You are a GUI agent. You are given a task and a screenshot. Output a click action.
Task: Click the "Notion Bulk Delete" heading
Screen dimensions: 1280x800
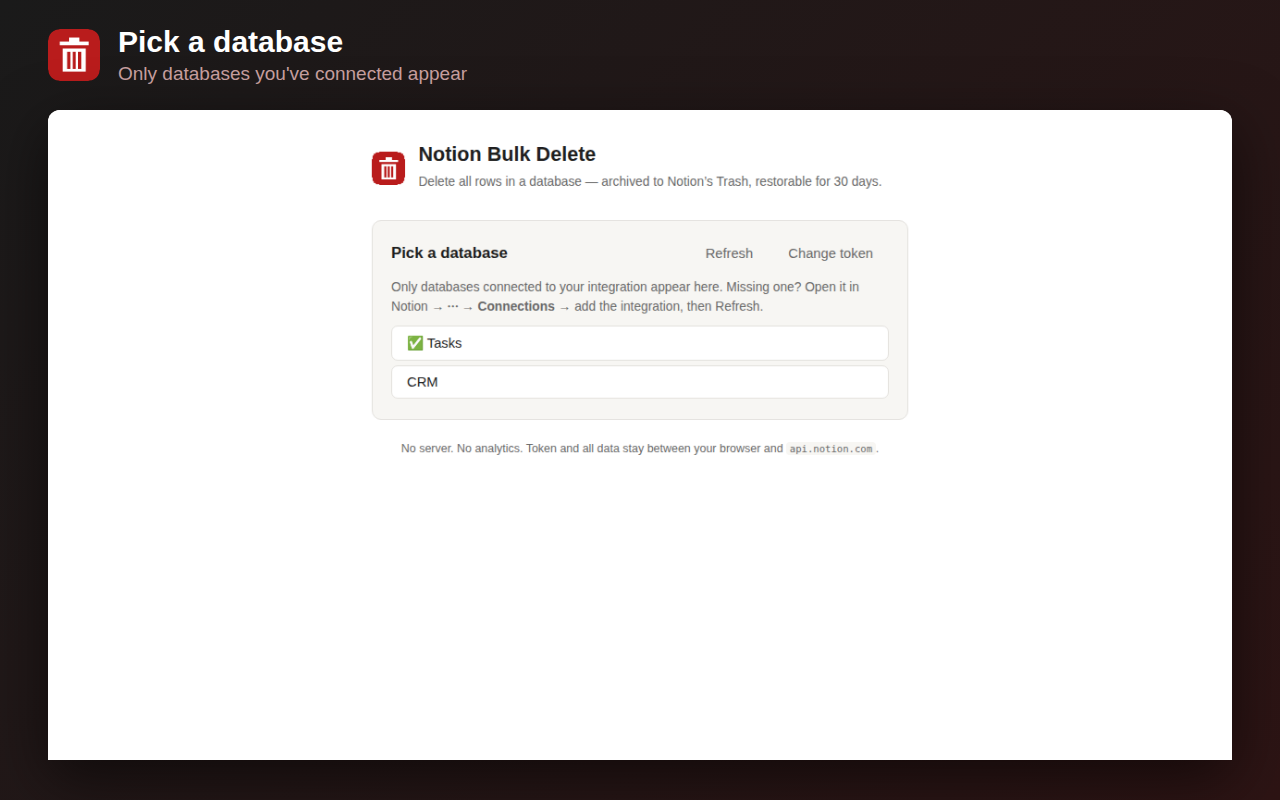507,154
